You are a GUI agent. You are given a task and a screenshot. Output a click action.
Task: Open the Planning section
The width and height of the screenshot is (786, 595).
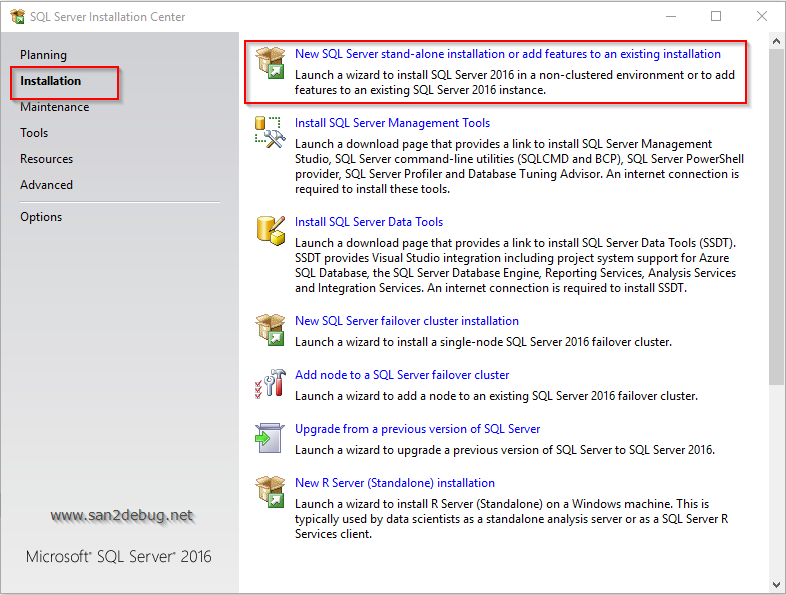(43, 55)
